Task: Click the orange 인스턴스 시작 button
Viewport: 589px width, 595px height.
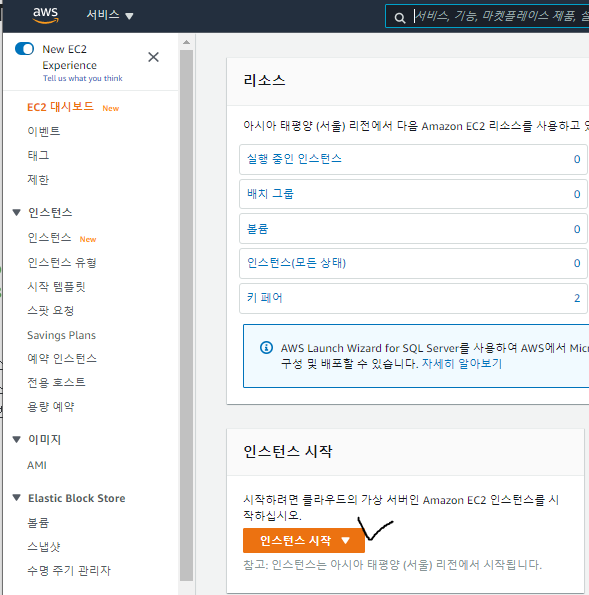Action: 304,540
